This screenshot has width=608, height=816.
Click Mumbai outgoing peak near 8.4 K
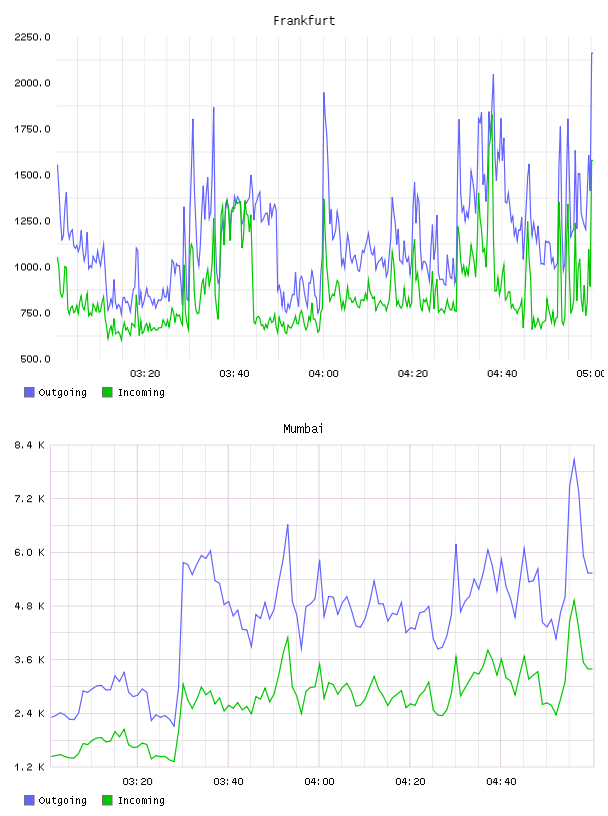click(574, 459)
